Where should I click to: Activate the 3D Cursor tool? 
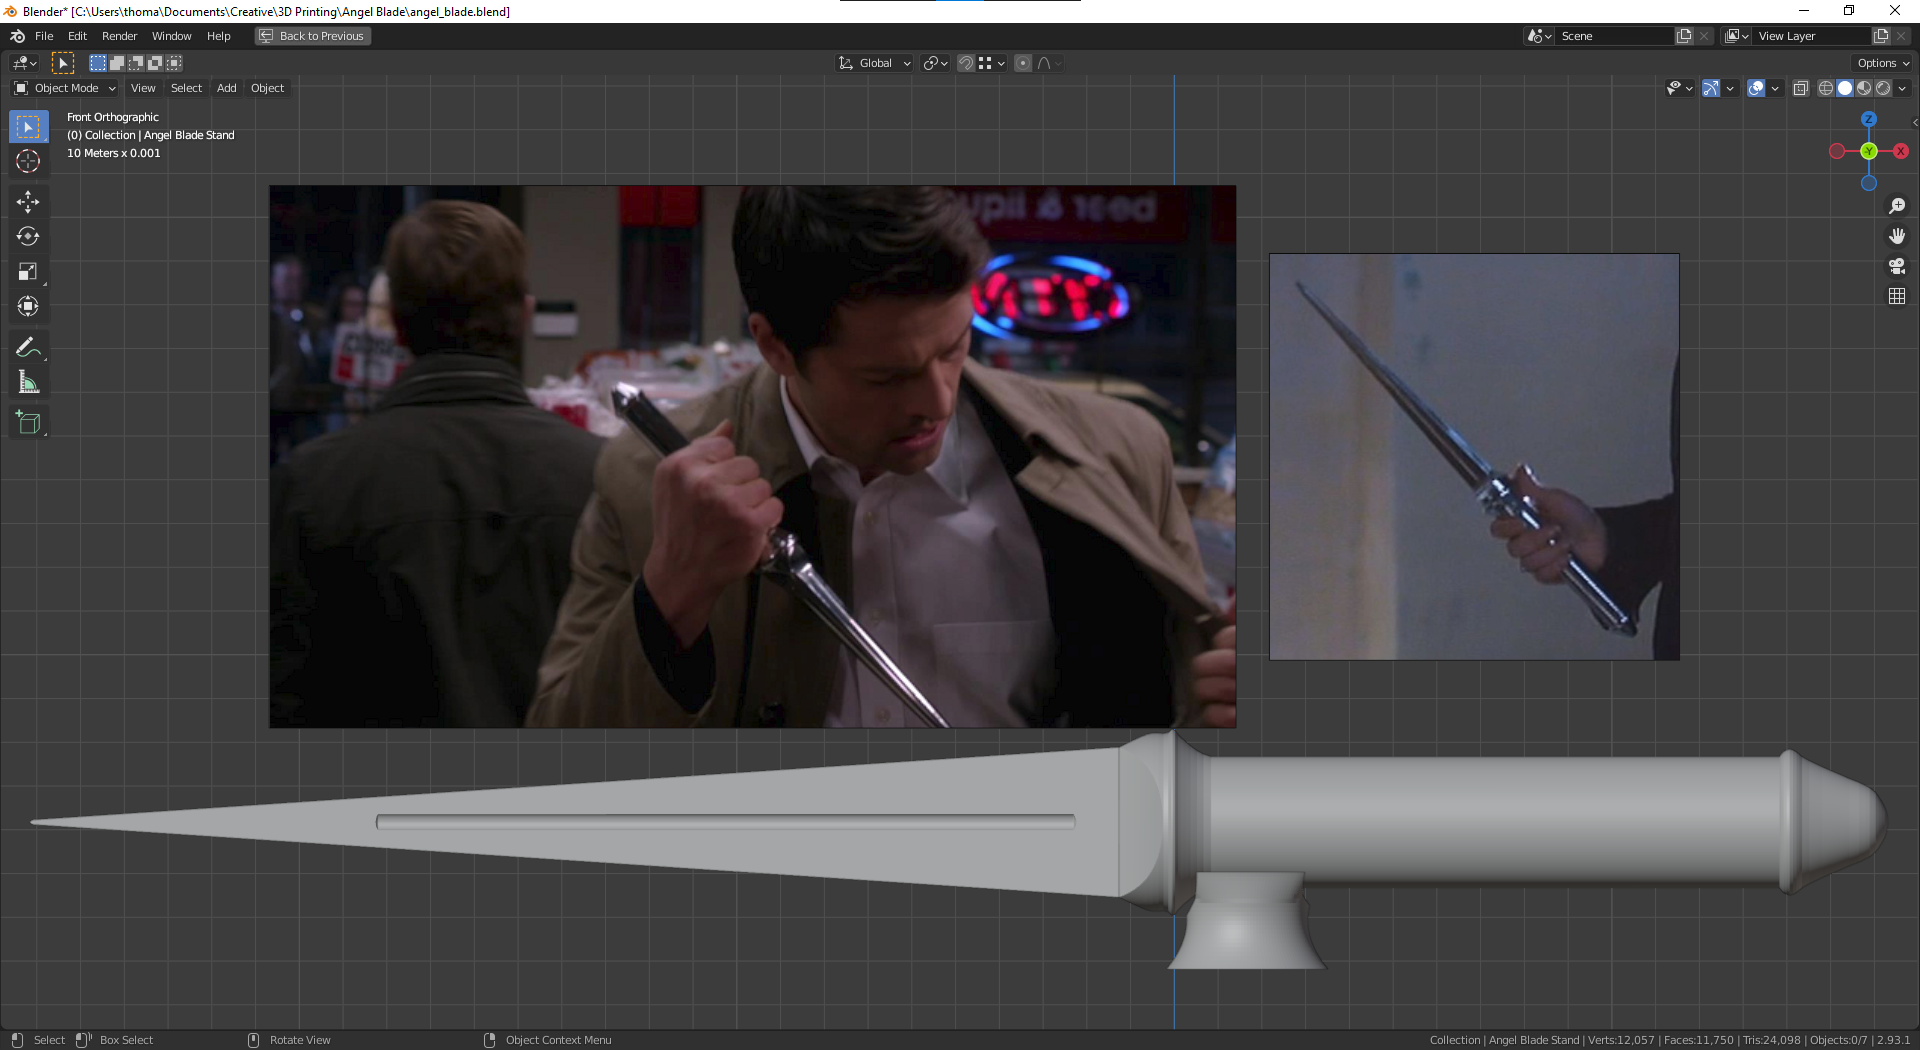(28, 161)
